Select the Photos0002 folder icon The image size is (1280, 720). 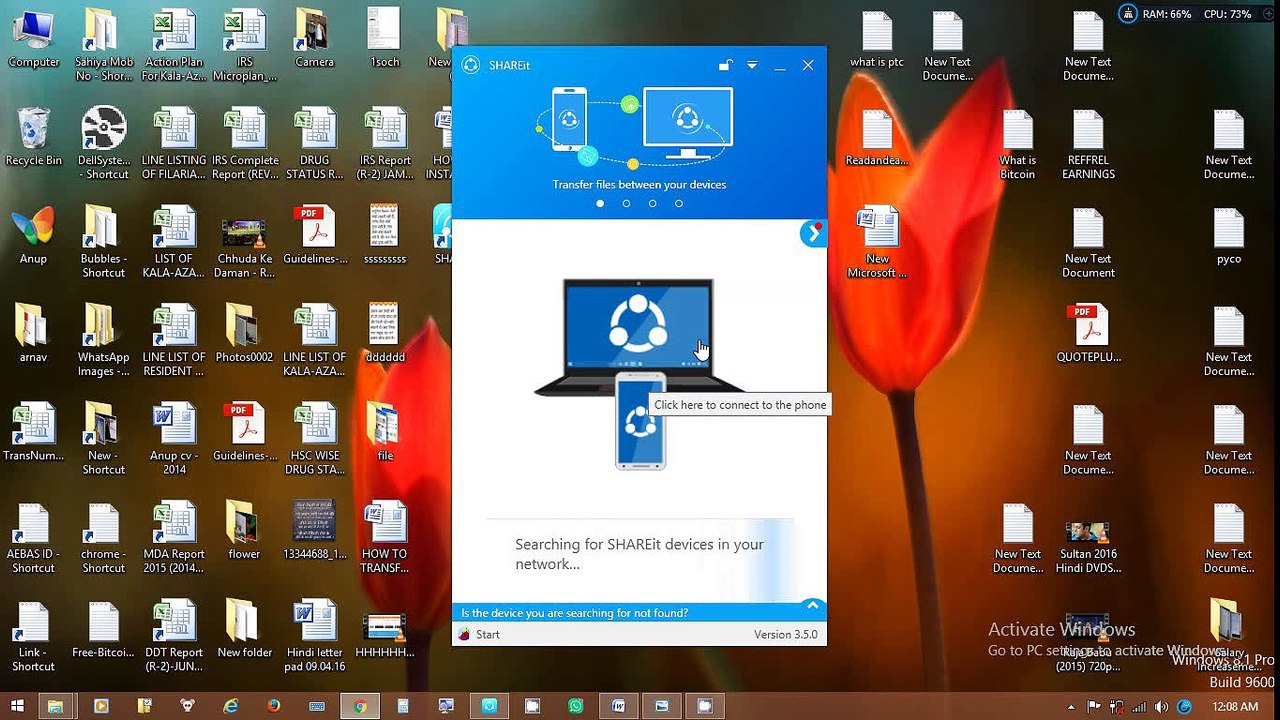[x=244, y=334]
